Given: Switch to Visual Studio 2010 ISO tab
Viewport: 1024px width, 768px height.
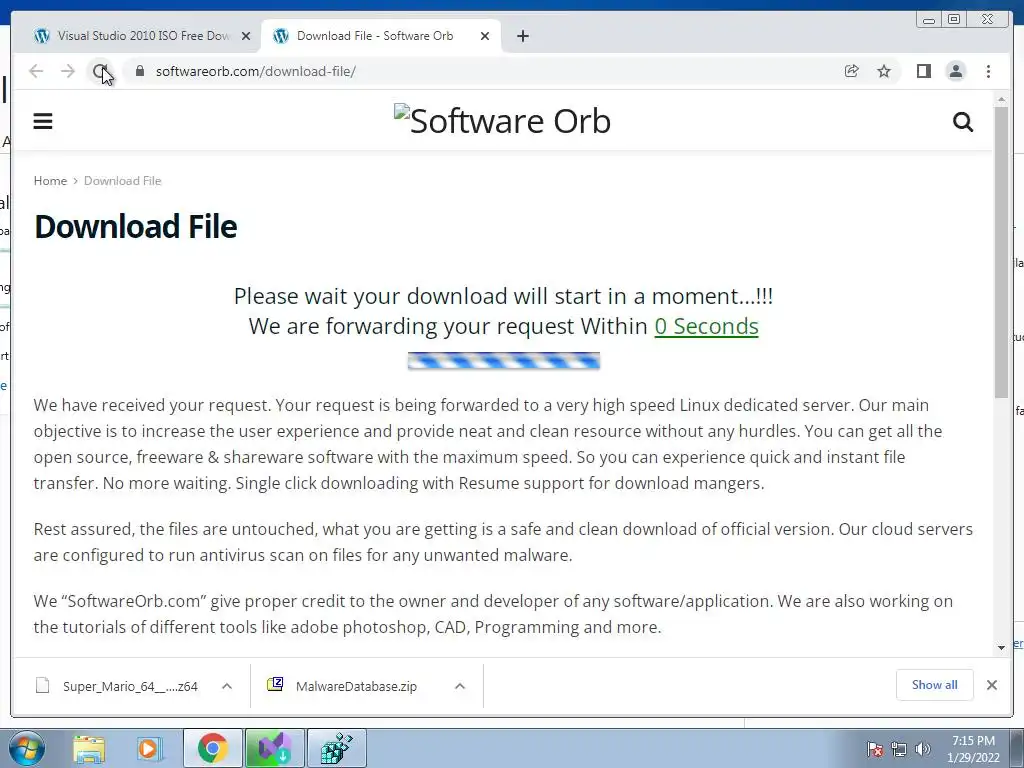Looking at the screenshot, I should click(x=142, y=36).
